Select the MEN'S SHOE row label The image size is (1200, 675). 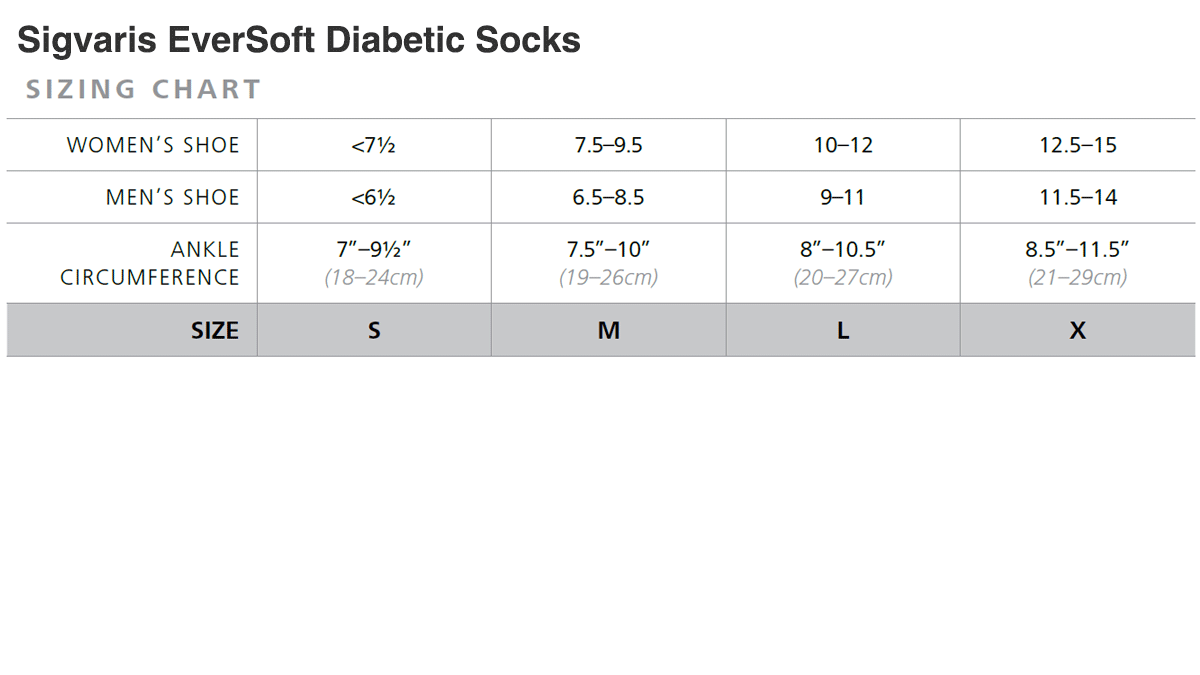click(173, 197)
